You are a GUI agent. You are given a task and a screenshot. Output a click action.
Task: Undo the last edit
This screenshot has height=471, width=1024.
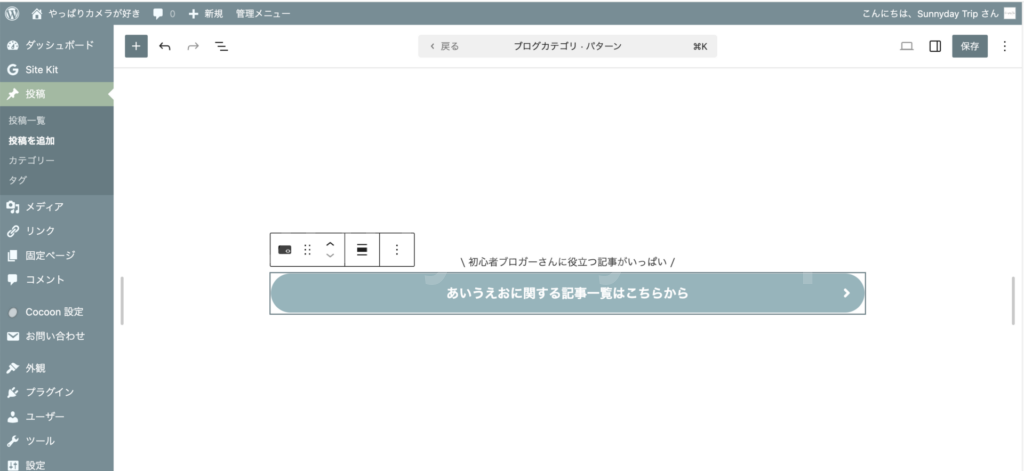pyautogui.click(x=165, y=46)
